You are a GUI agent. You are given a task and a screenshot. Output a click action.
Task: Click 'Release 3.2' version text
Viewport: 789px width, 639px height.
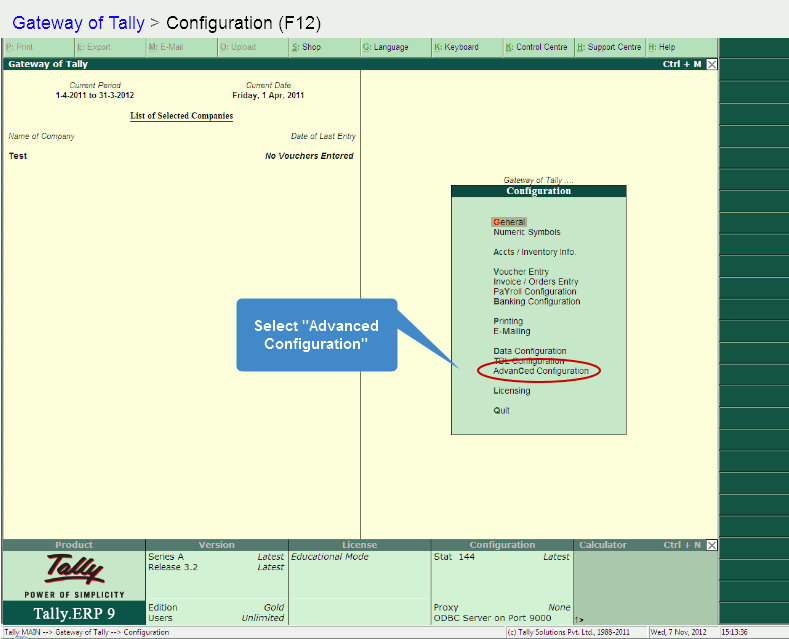(x=173, y=567)
